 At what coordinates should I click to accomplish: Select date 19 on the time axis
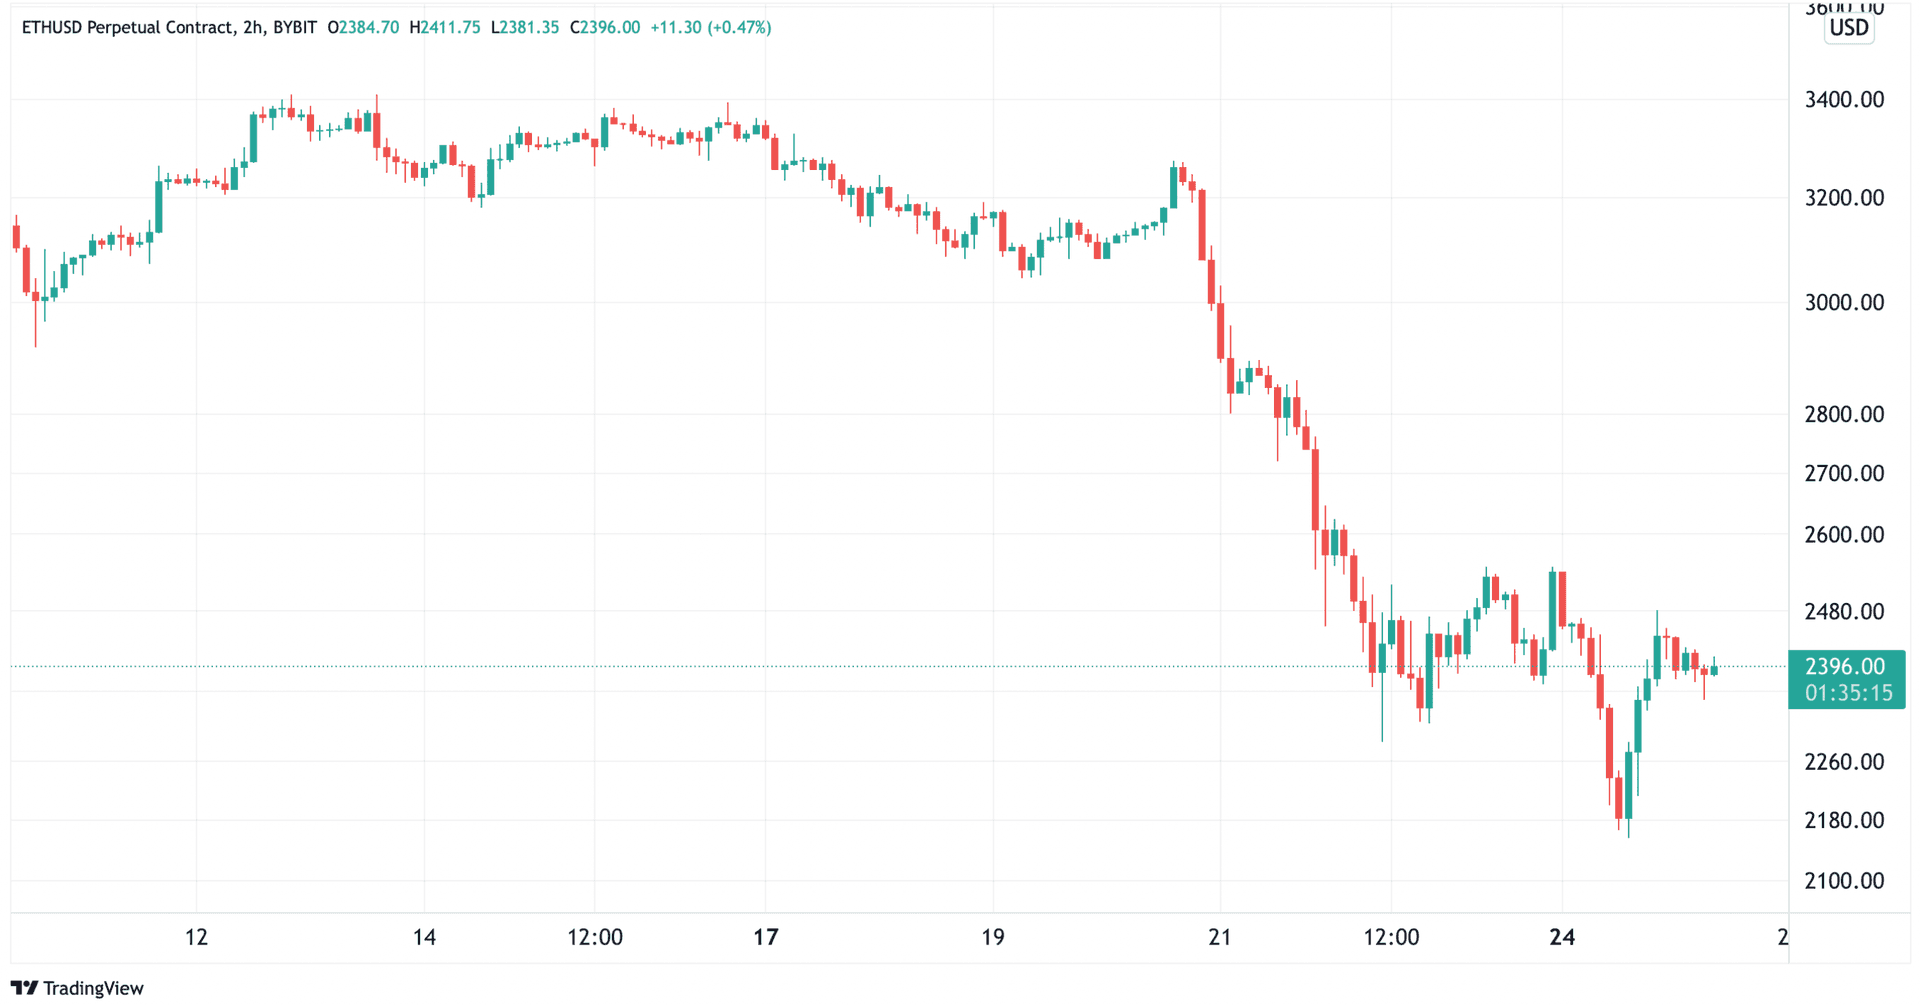(992, 938)
